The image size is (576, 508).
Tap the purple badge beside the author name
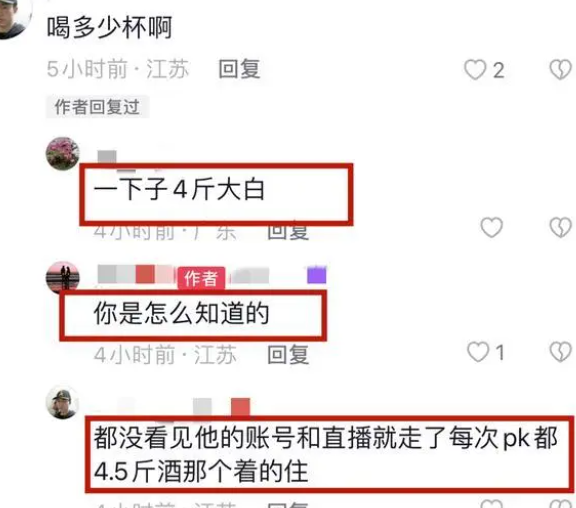[x=317, y=275]
